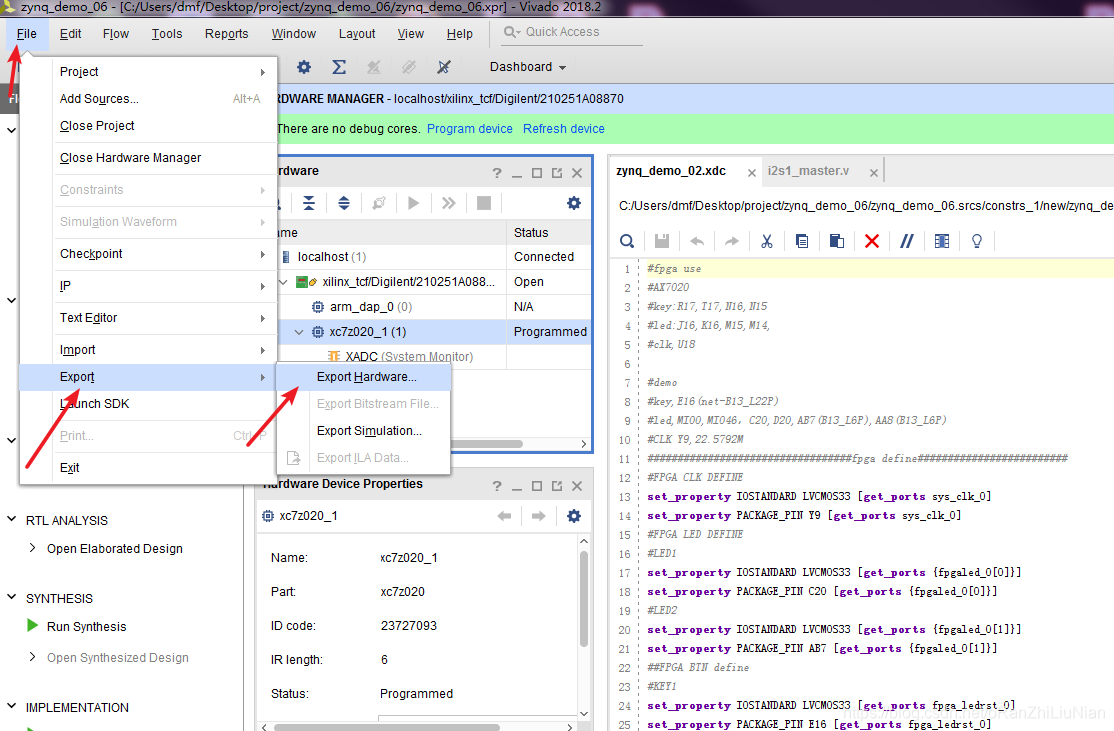This screenshot has width=1114, height=731.
Task: Click the auto re-trigger icon in hardware toolbar
Action: tap(379, 203)
